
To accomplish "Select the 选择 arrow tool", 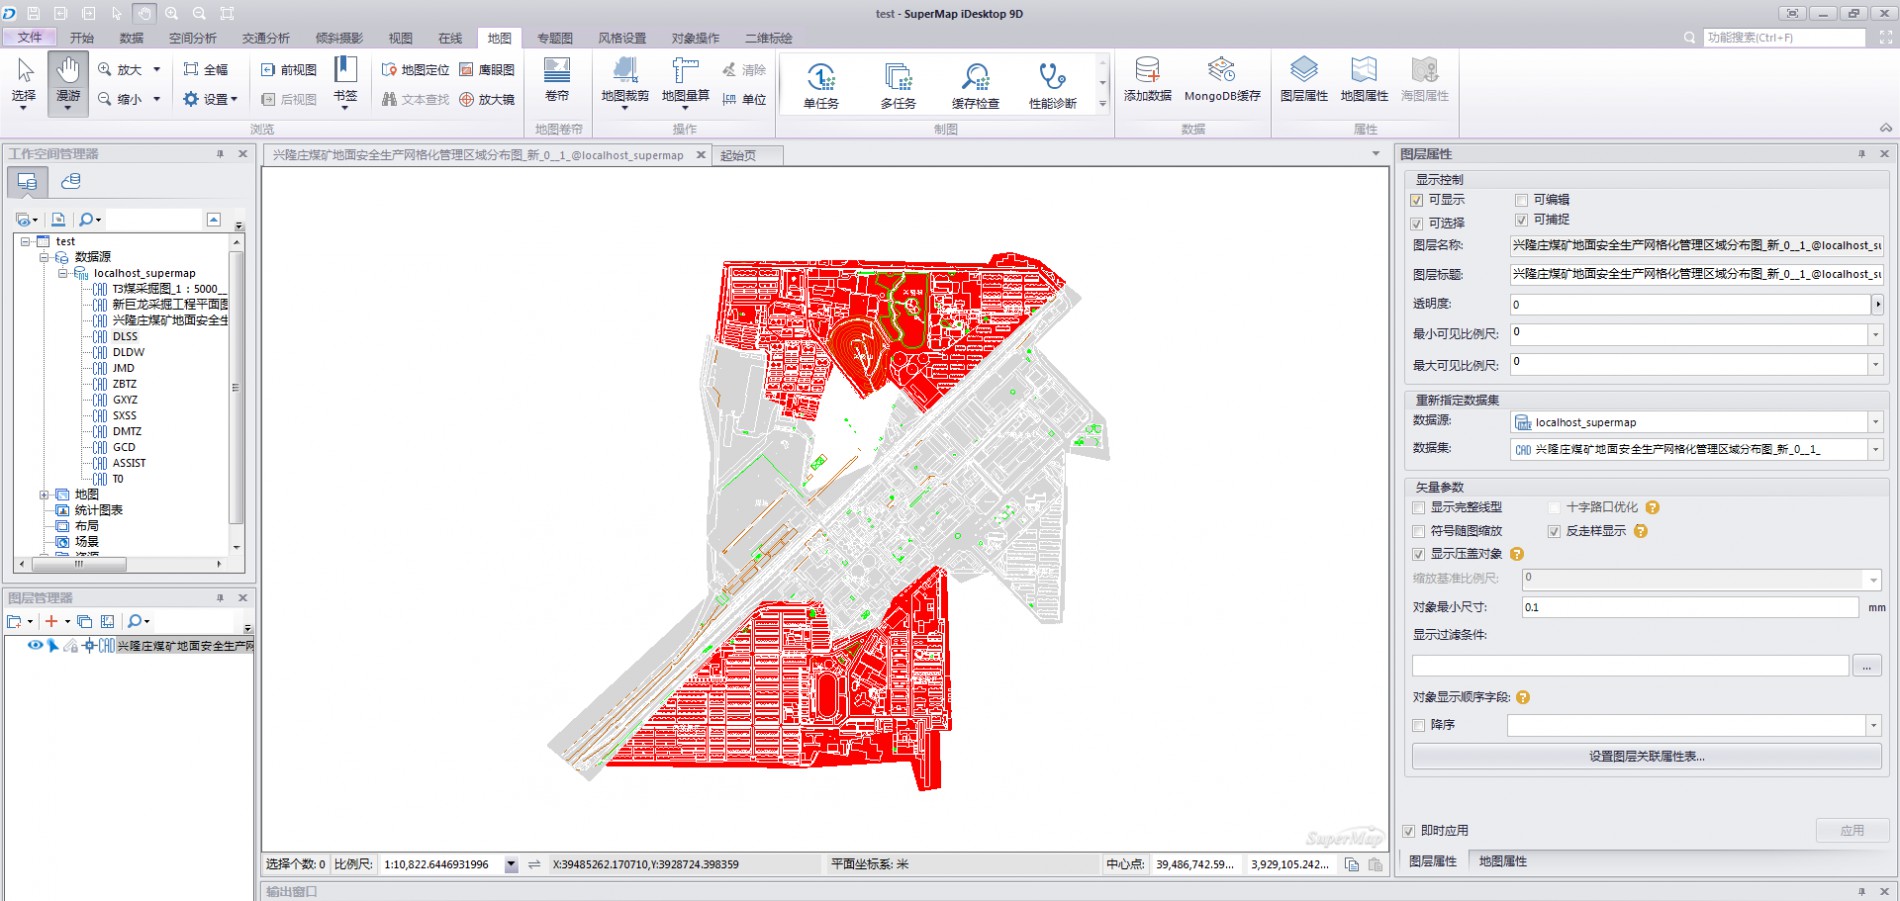I will (24, 84).
